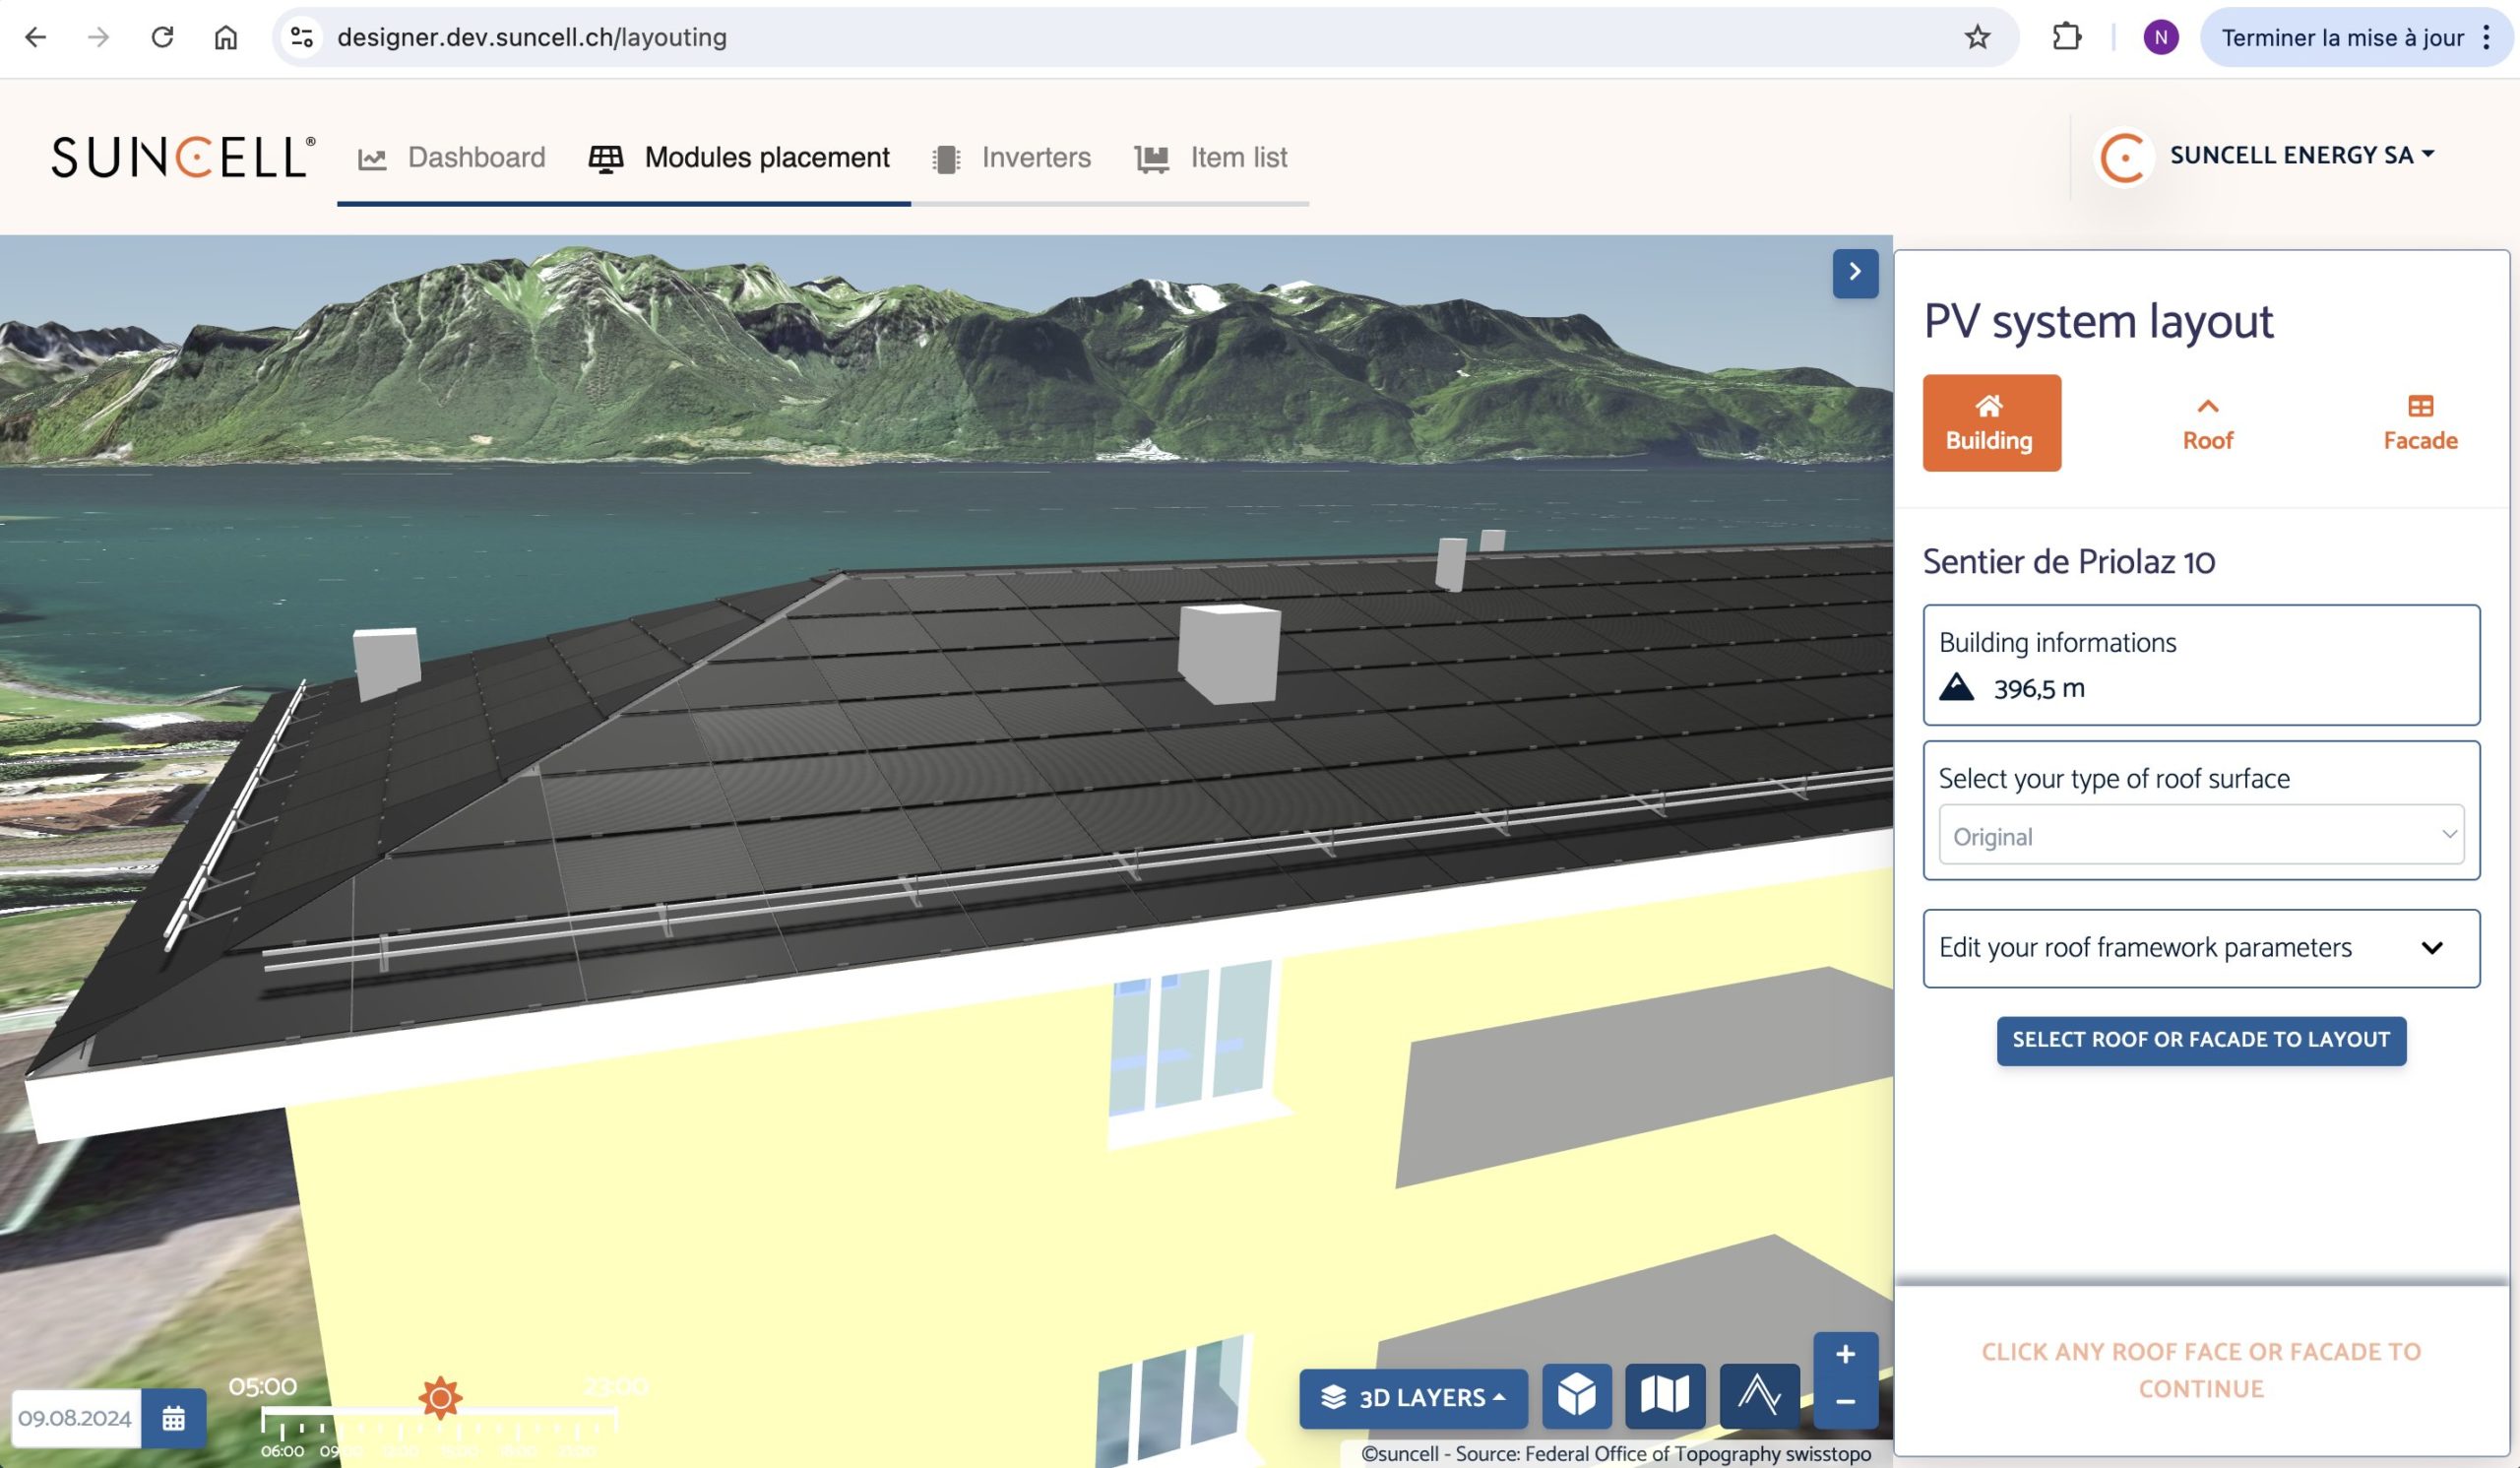Bookmark the page with the star icon
This screenshot has height=1468, width=2520.
[1977, 38]
